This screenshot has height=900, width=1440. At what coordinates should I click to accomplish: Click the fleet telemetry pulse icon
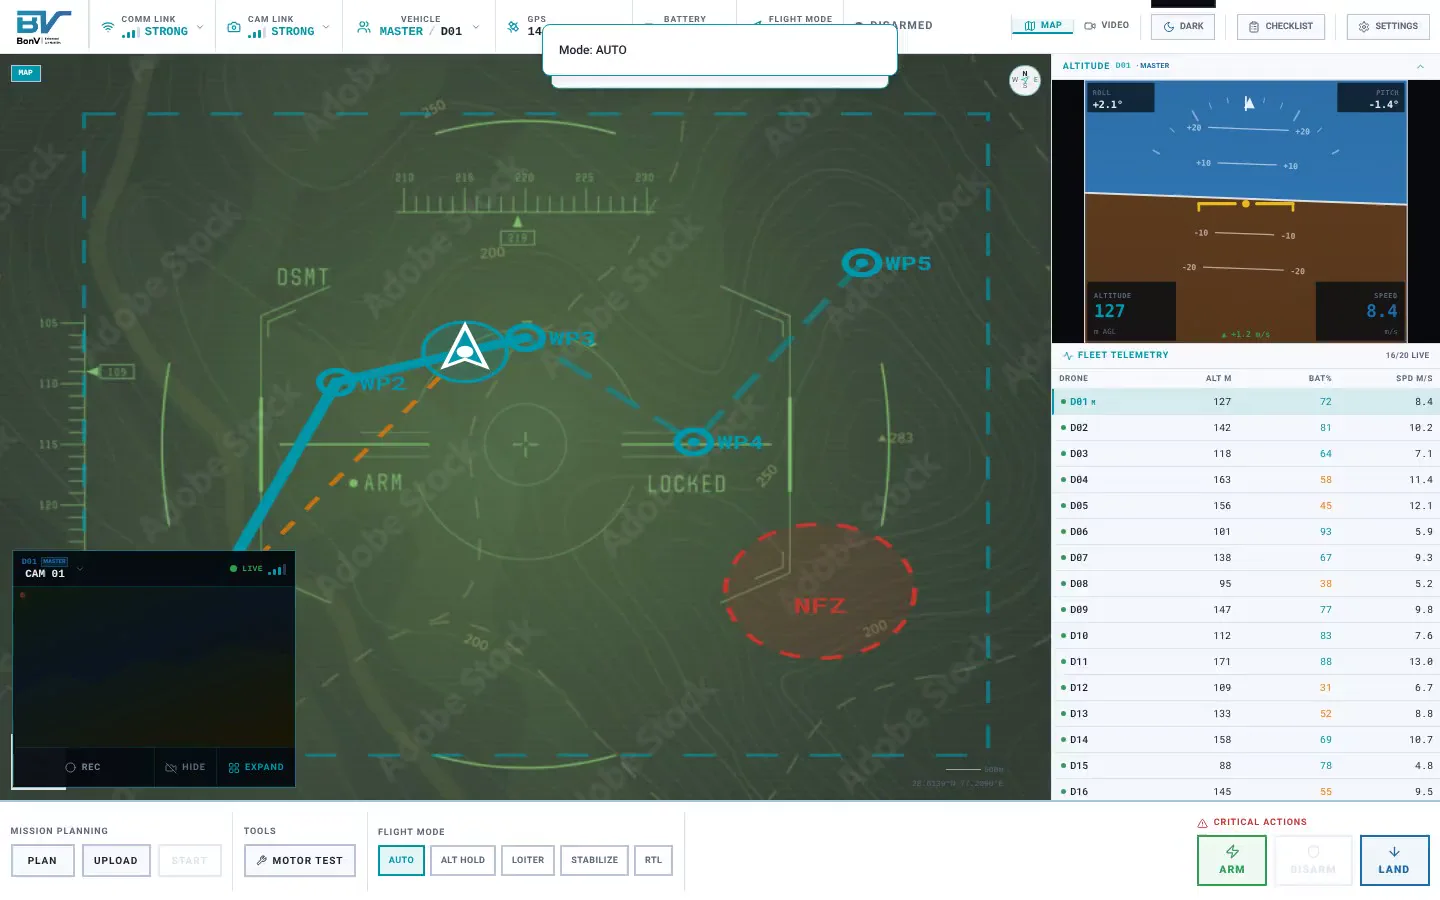(x=1068, y=356)
